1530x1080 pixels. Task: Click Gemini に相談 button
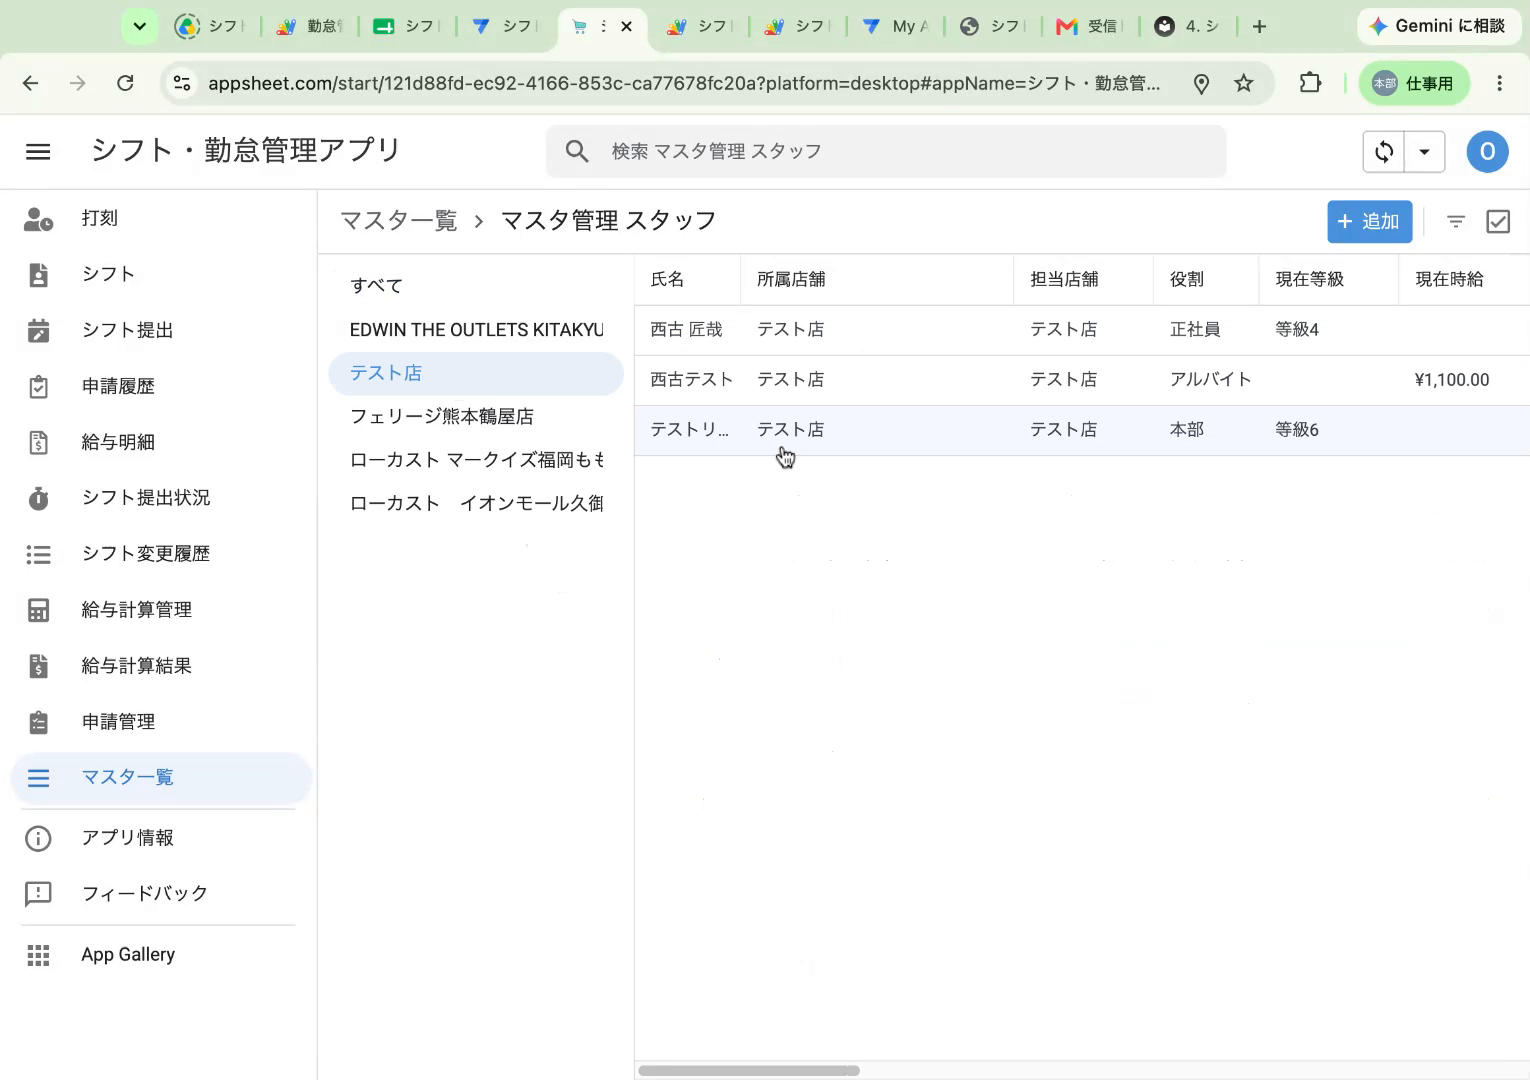[x=1437, y=26]
